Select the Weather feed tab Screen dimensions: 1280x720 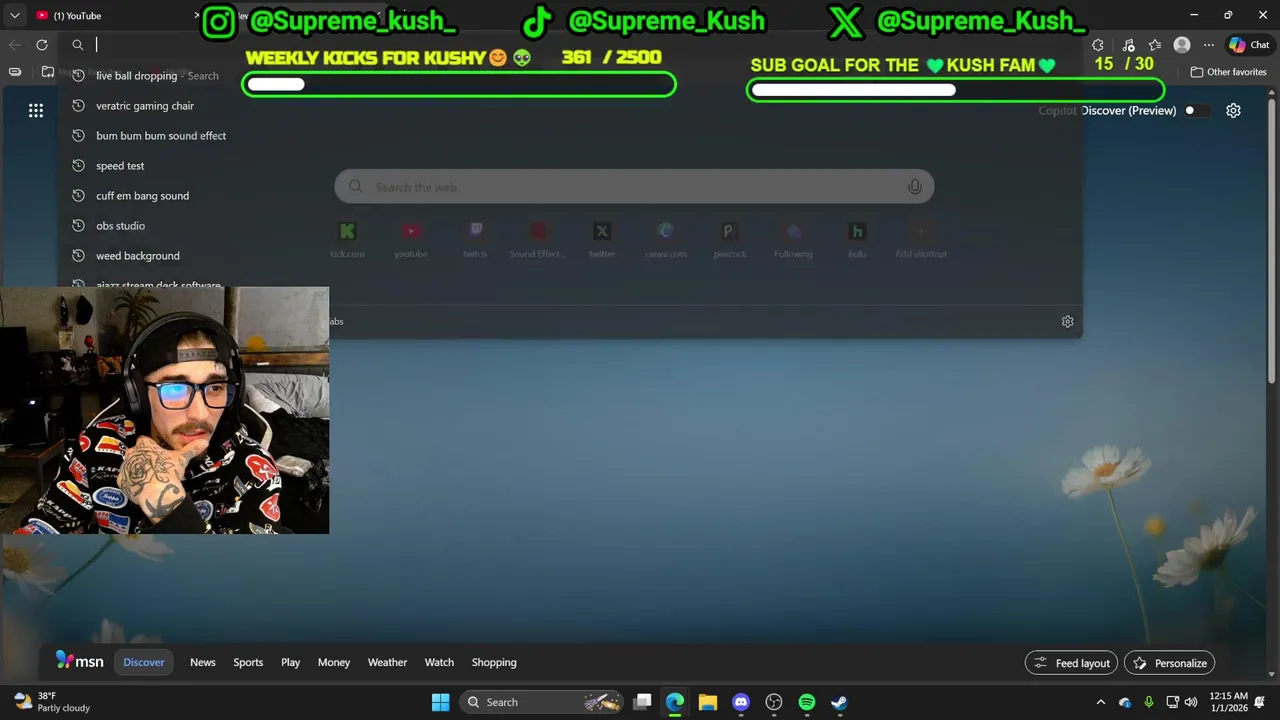point(387,662)
